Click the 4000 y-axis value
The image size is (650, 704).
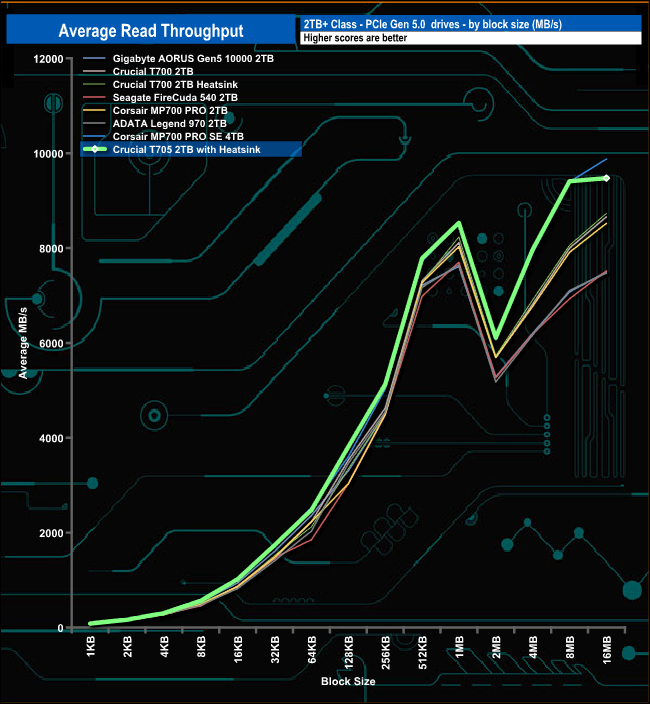point(51,438)
